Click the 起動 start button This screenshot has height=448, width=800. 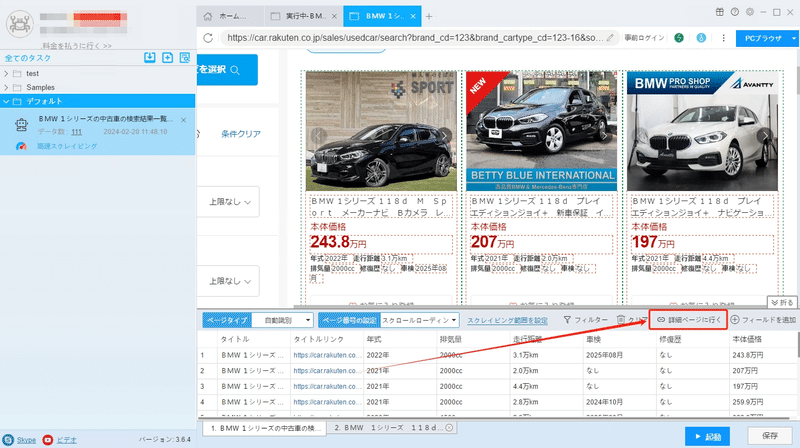point(708,437)
